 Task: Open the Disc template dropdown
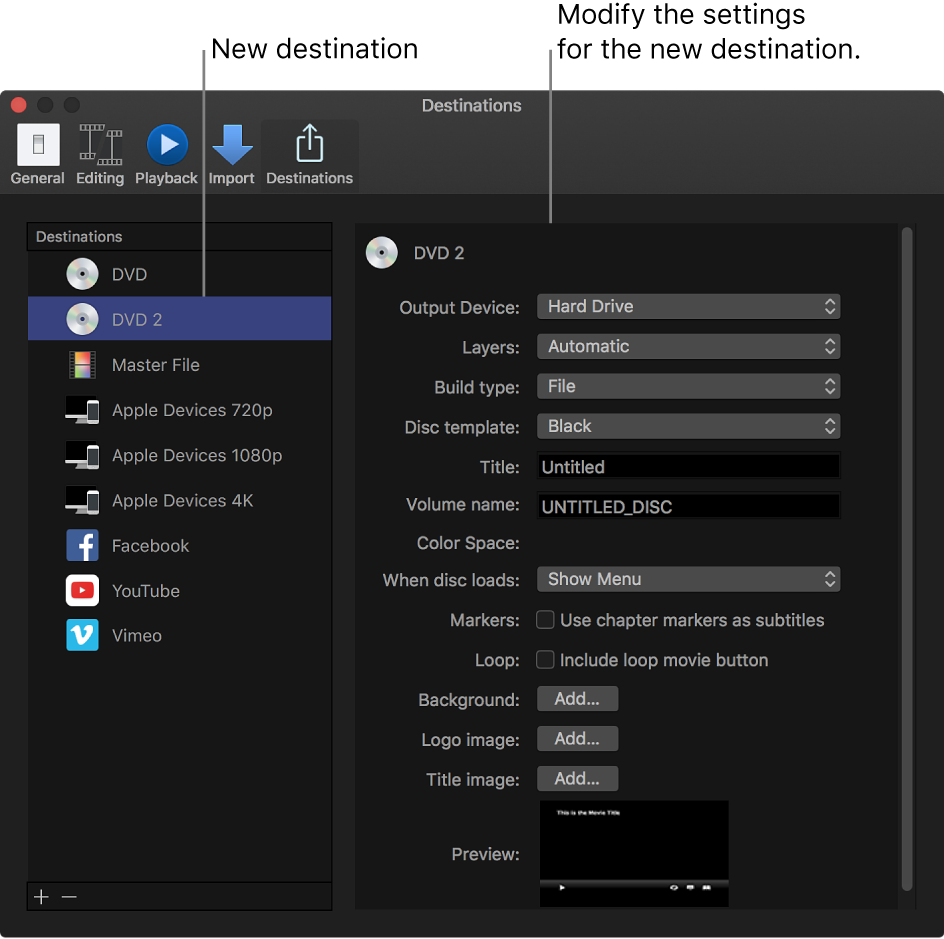[x=688, y=427]
